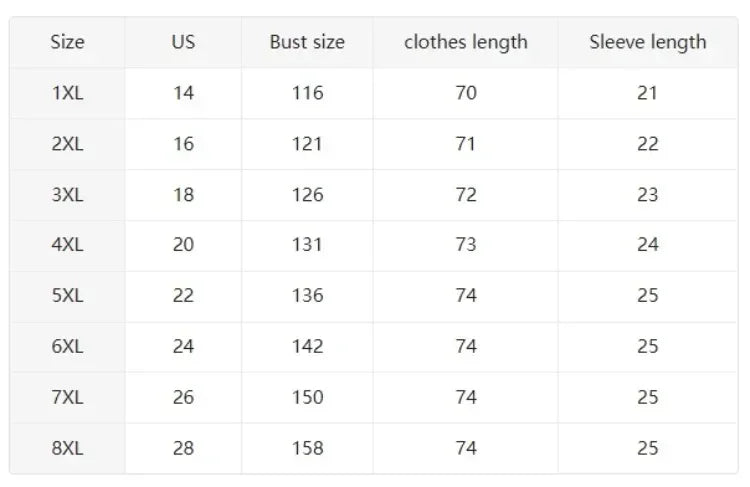Click bust size value 116
The width and height of the screenshot is (750, 487).
(307, 93)
